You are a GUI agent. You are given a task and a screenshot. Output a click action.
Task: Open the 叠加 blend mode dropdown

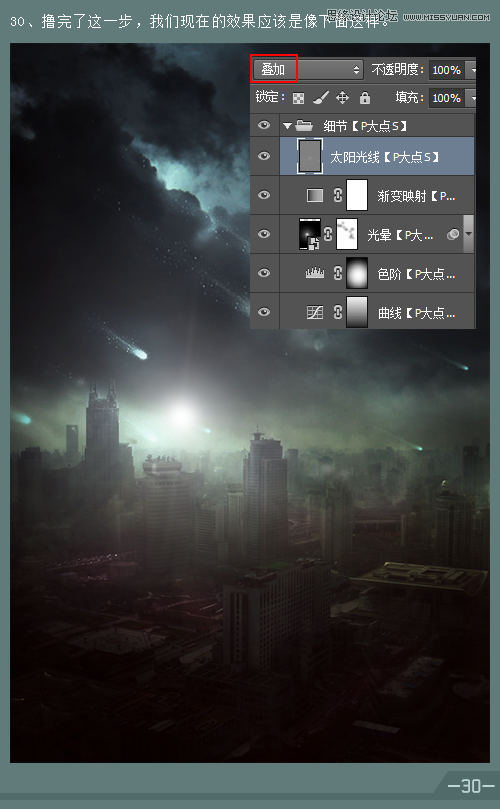click(x=308, y=70)
